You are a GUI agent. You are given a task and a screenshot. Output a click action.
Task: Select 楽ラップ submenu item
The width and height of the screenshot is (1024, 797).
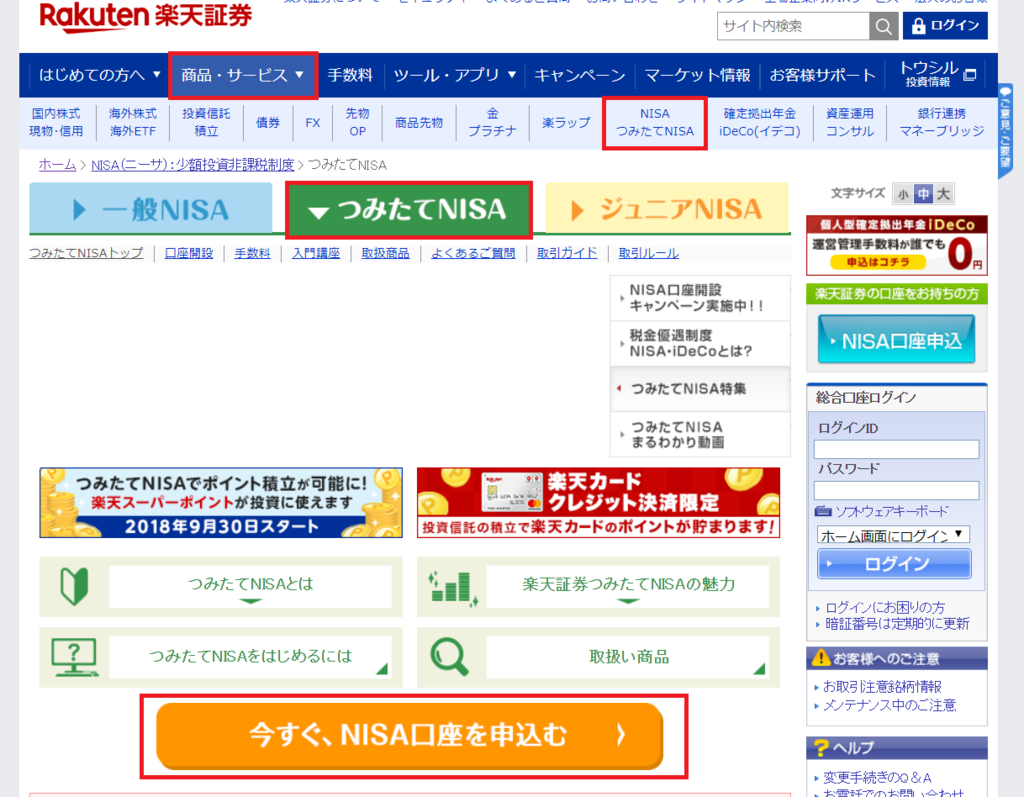[x=566, y=122]
